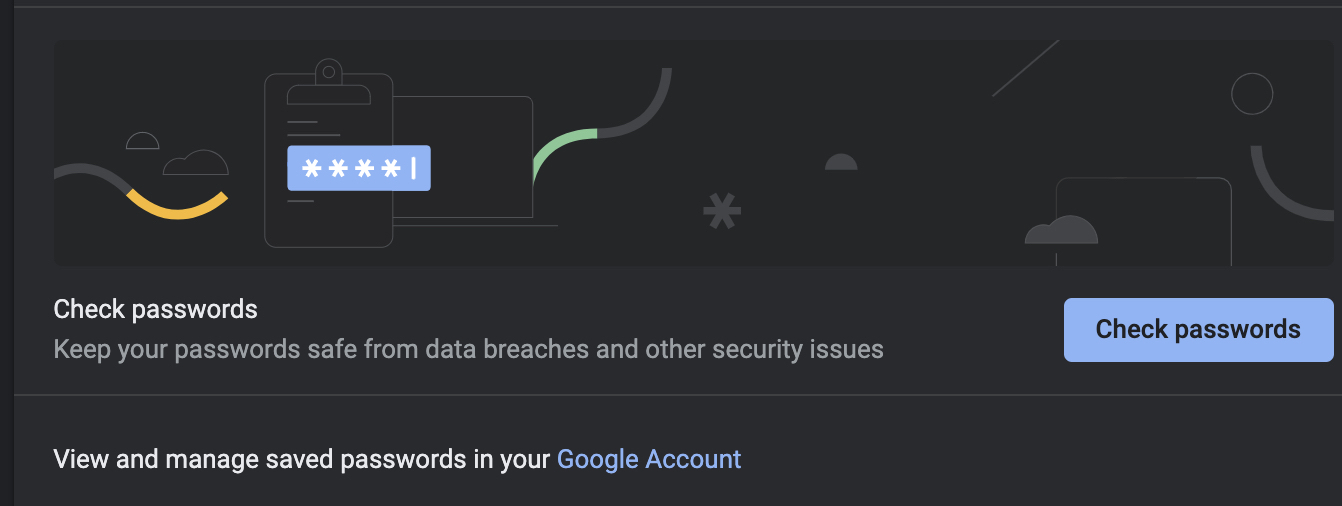This screenshot has width=1342, height=506.
Task: Click the small outlined half-circle icon
Action: tap(143, 141)
